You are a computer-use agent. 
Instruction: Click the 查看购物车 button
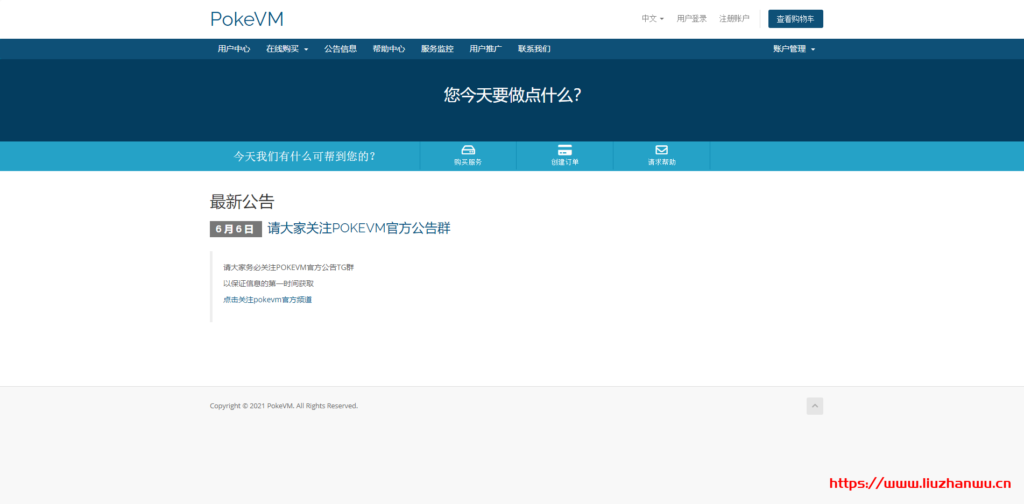point(795,19)
